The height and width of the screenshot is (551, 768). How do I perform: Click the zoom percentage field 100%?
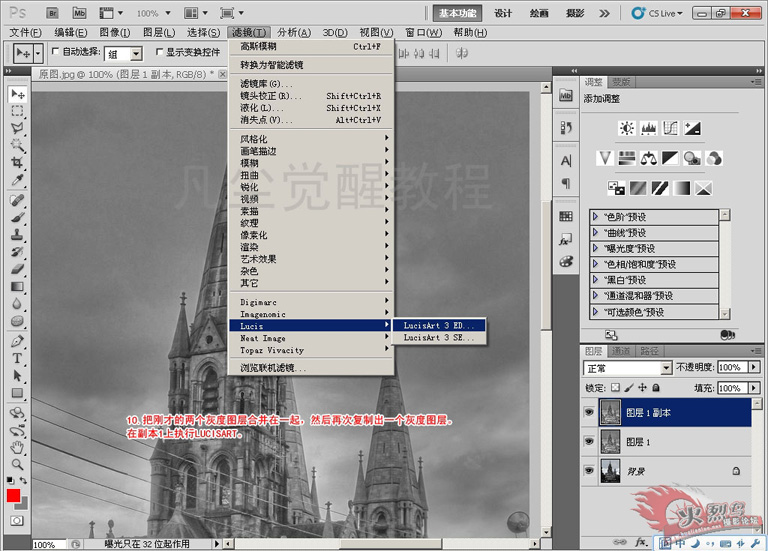[x=48, y=544]
